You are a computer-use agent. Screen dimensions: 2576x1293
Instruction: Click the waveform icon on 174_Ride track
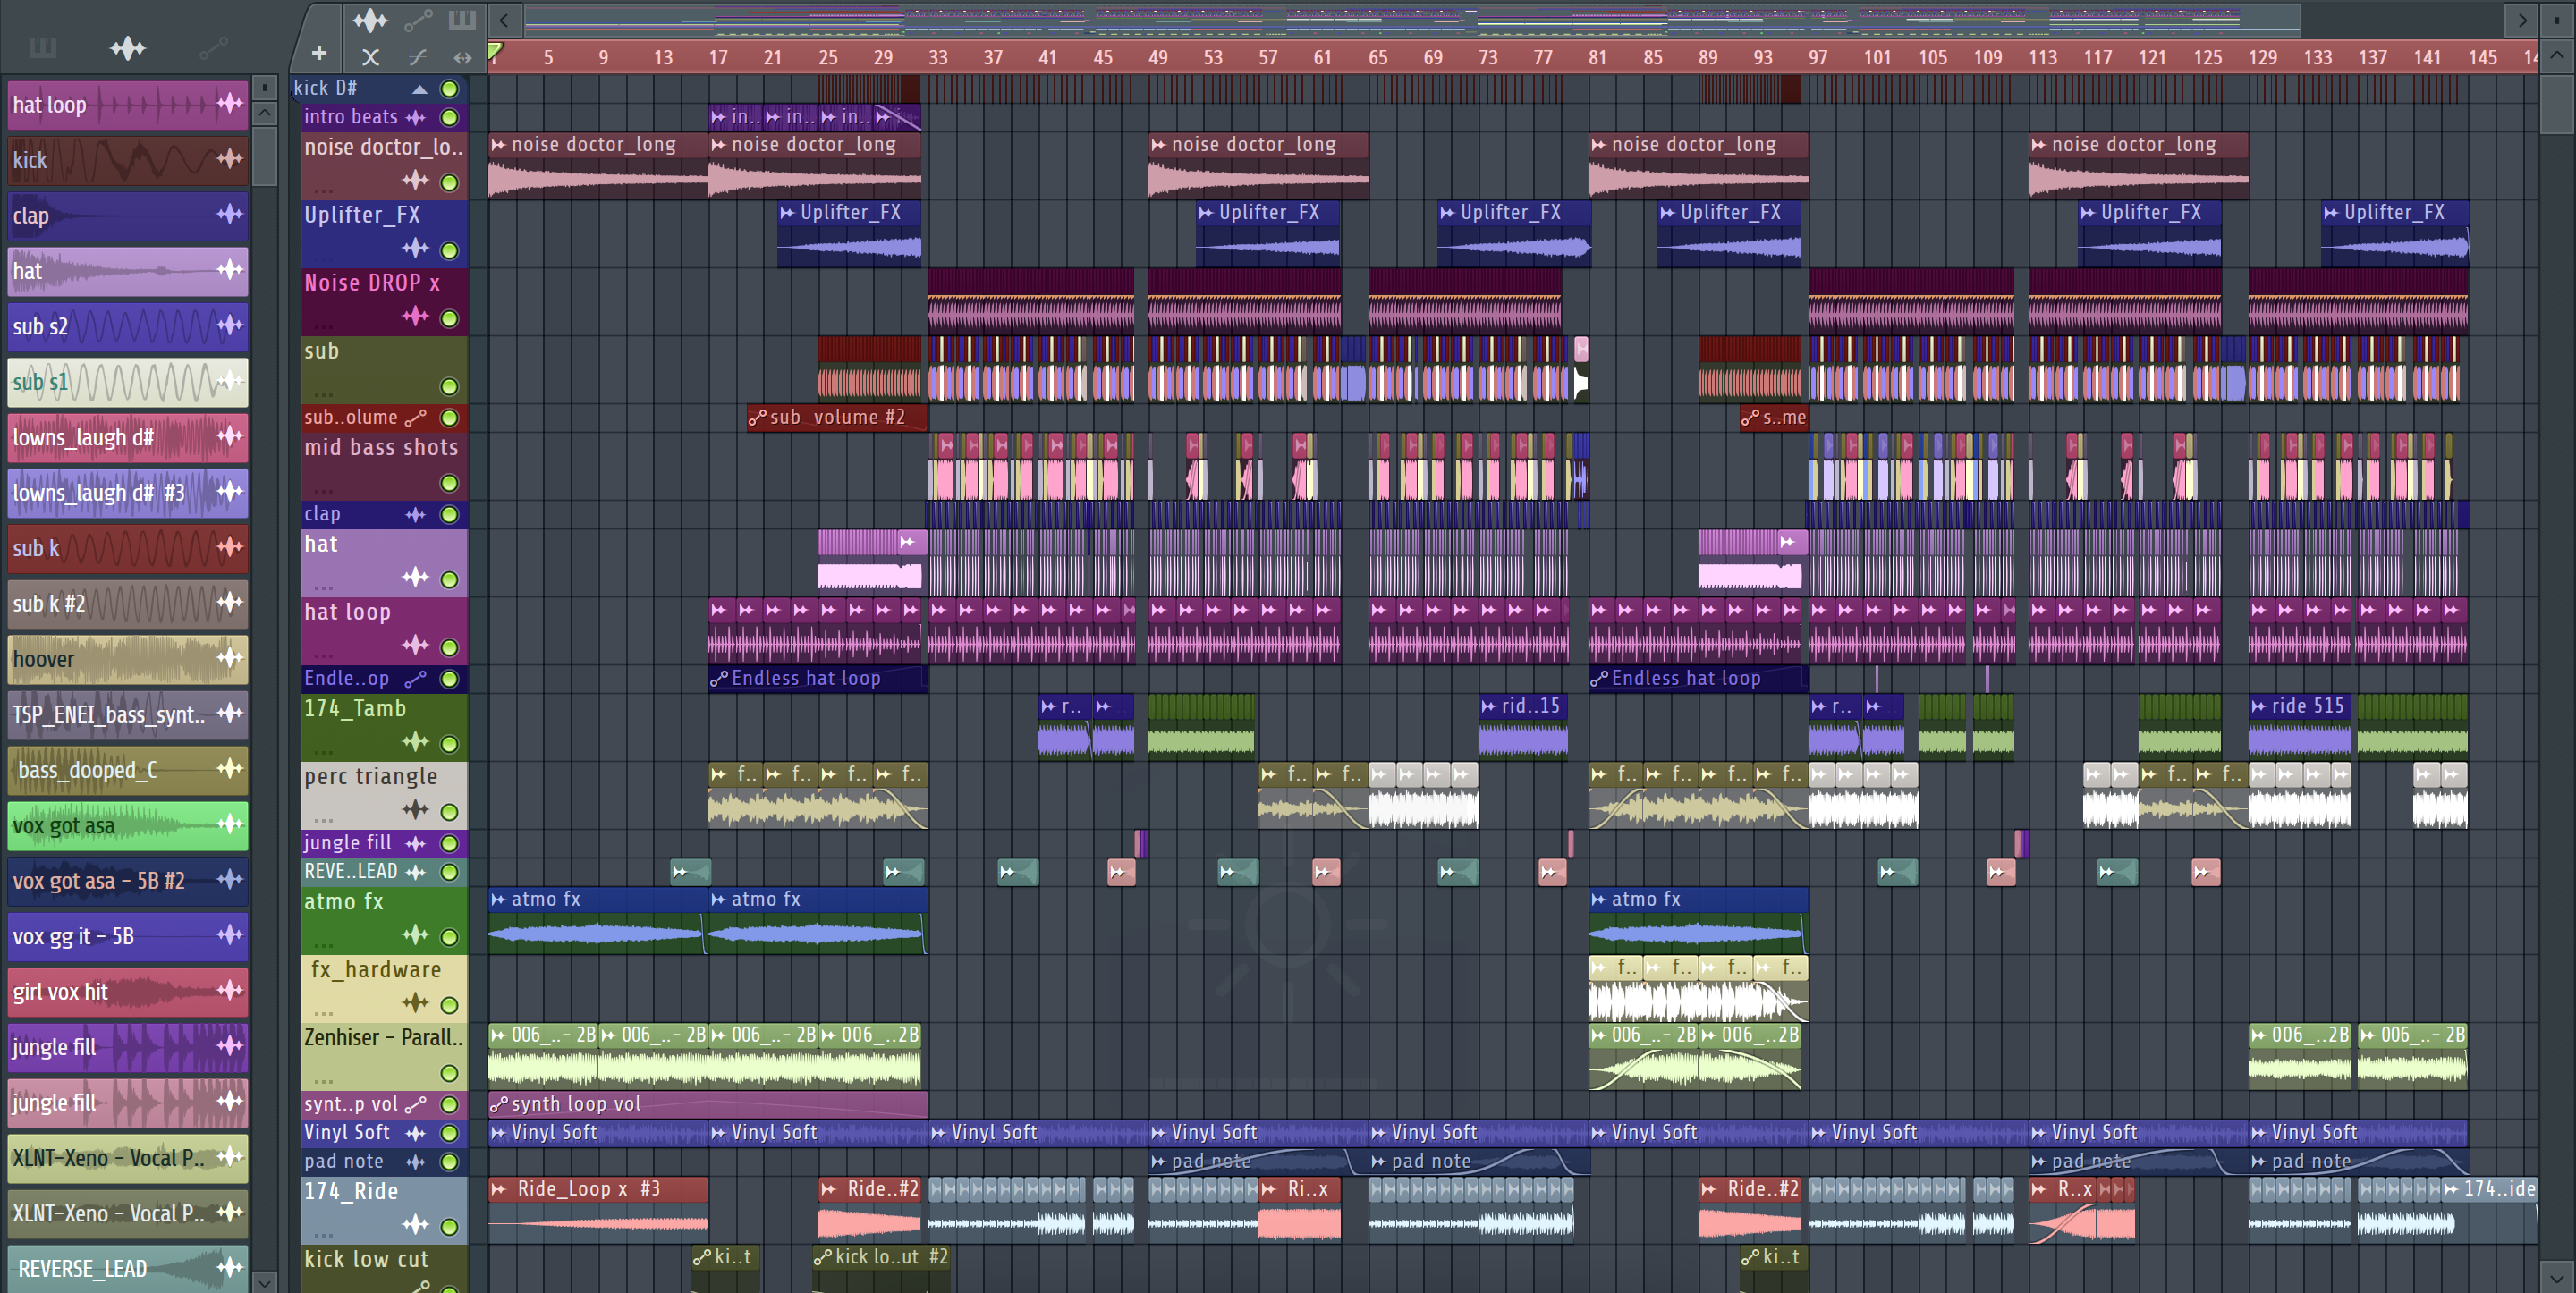click(x=415, y=1224)
